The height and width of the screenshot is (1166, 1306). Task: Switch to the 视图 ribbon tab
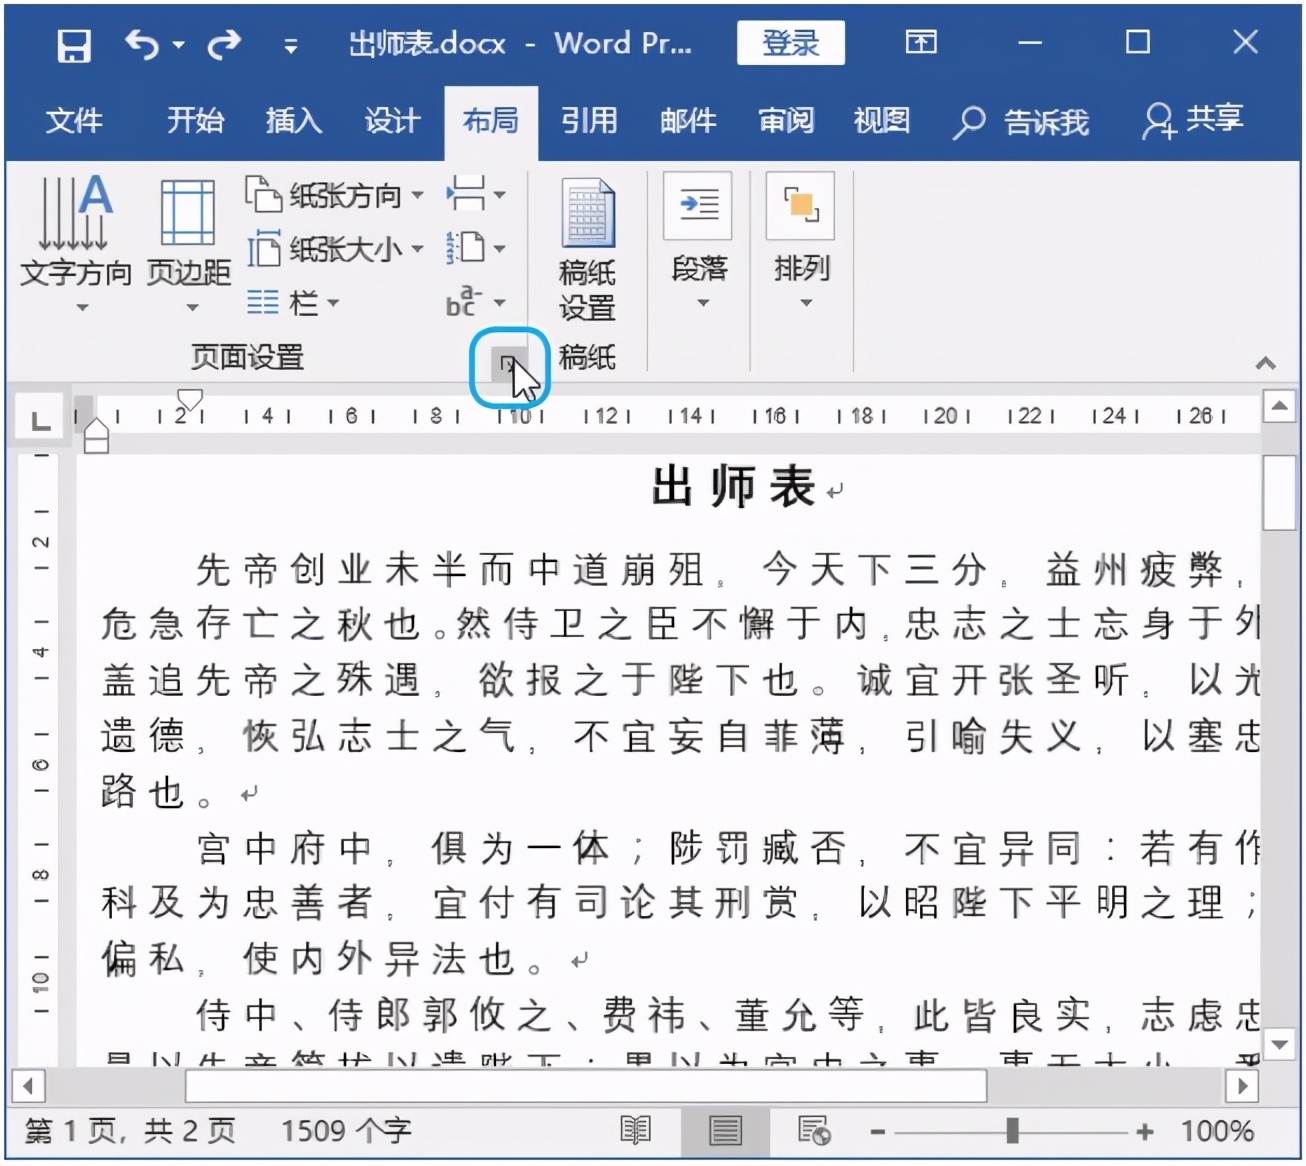(x=880, y=121)
